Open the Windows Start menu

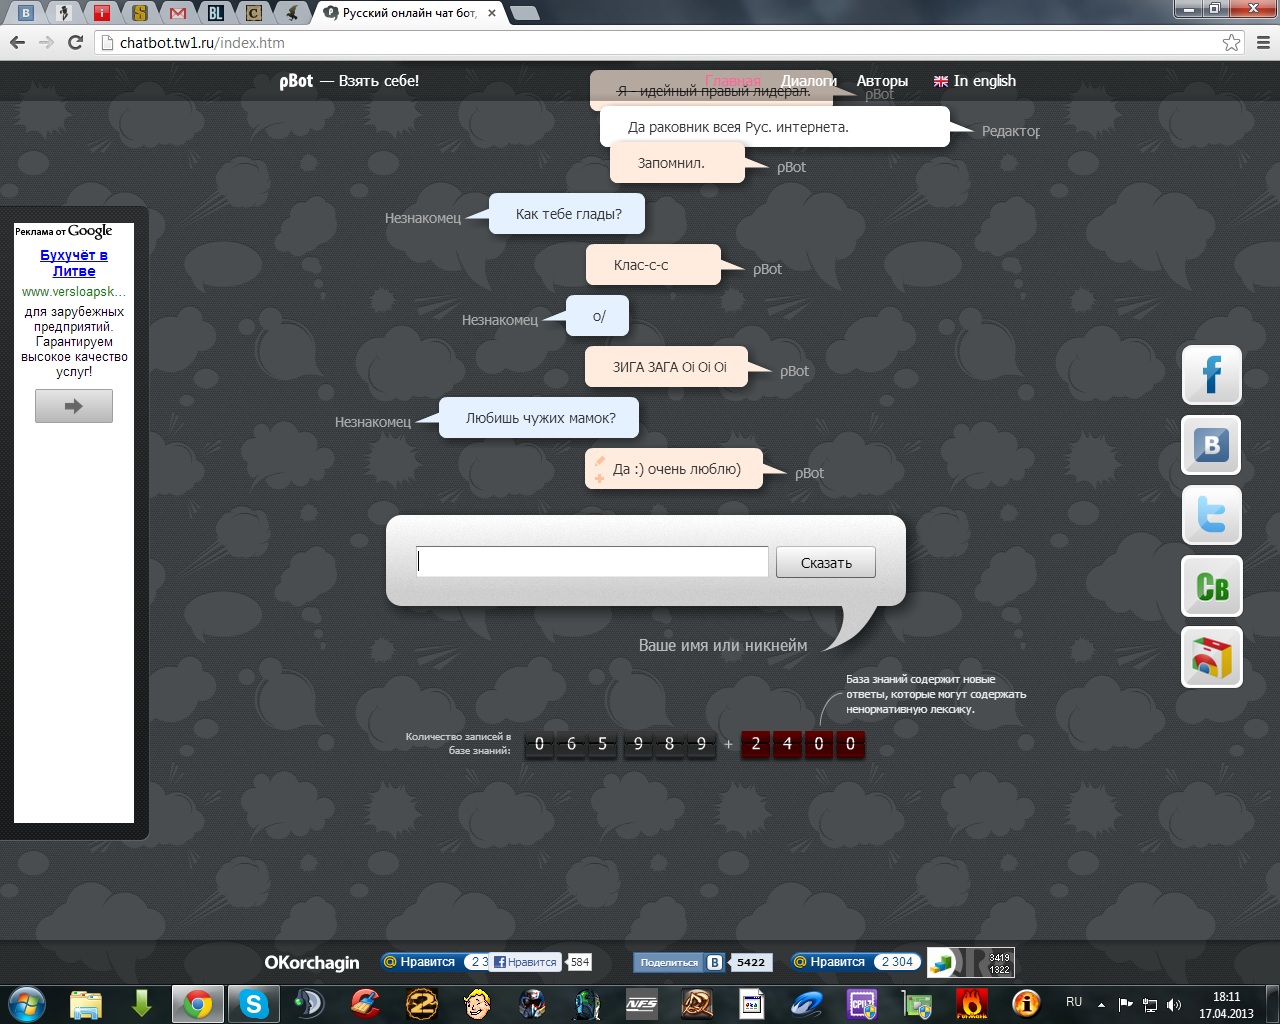click(27, 1003)
